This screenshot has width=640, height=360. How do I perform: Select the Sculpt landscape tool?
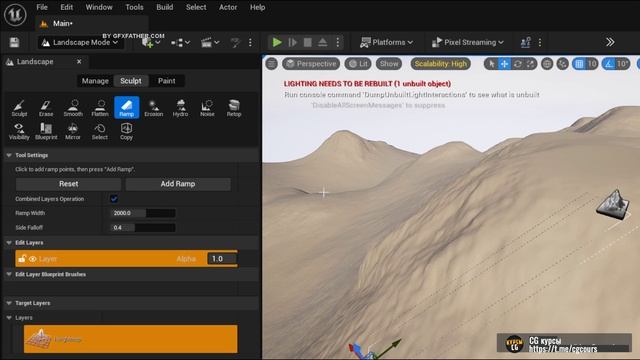19,108
